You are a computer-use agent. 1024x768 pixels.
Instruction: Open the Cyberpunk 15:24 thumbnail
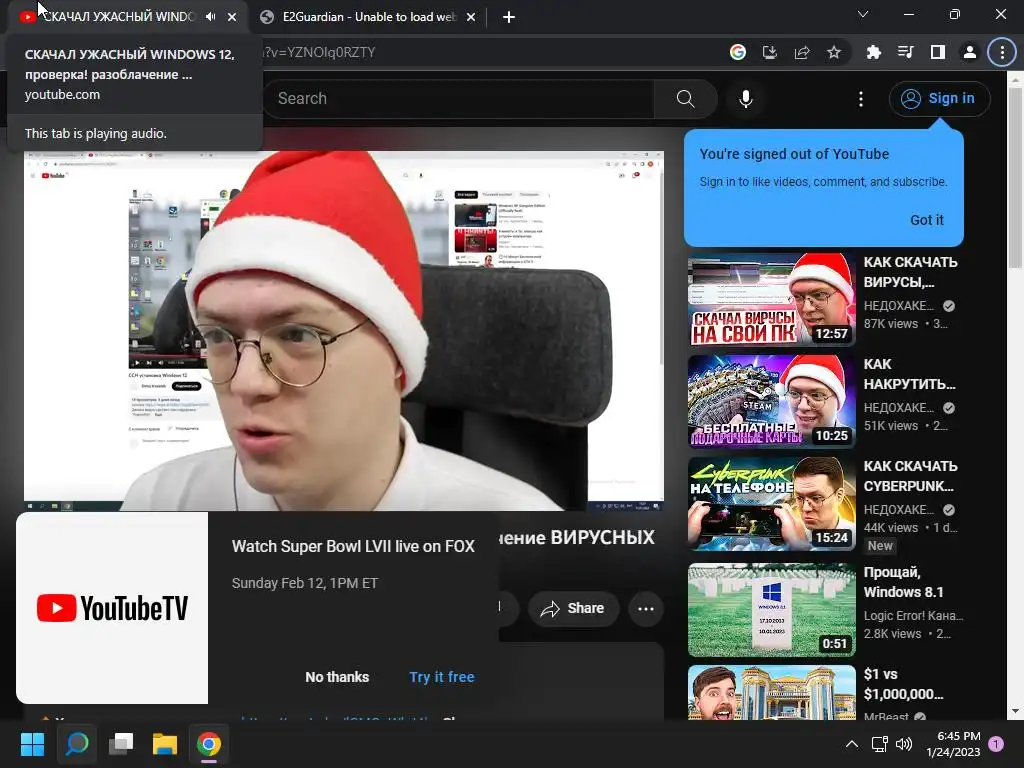click(x=771, y=504)
